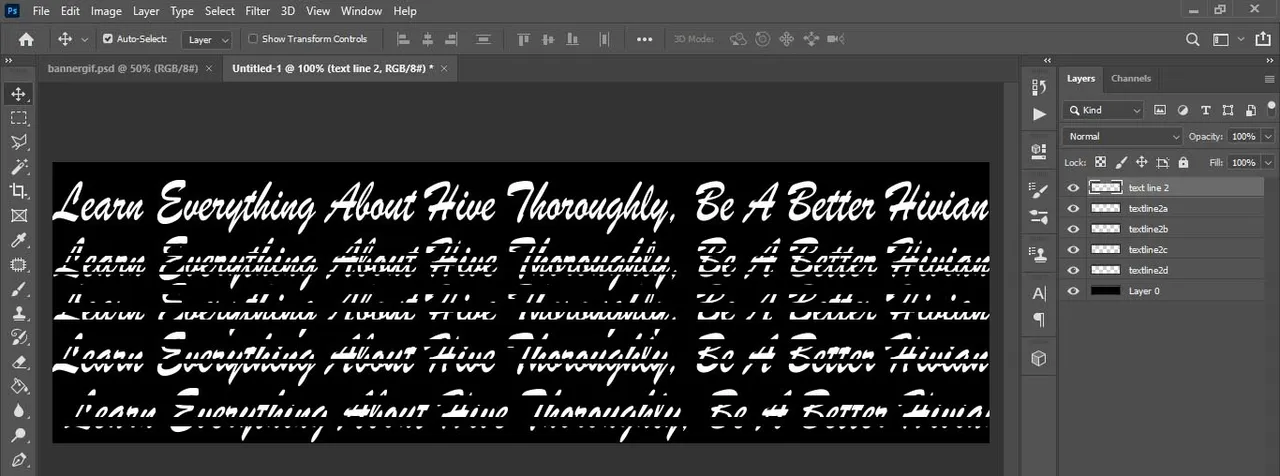Click the Align right edges icon
1280x476 pixels.
452,39
